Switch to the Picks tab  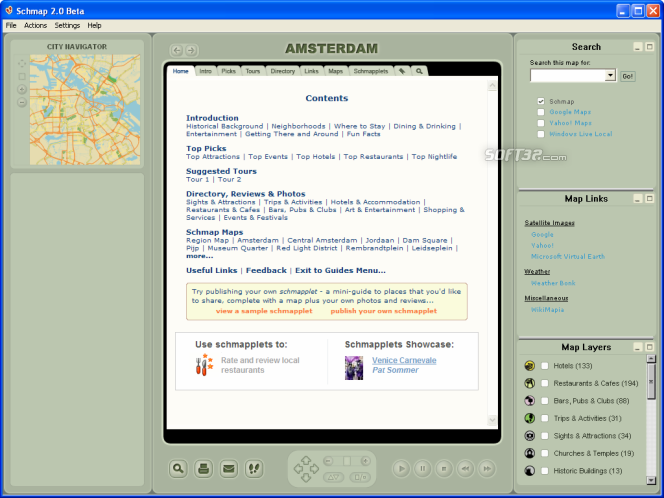pos(229,71)
